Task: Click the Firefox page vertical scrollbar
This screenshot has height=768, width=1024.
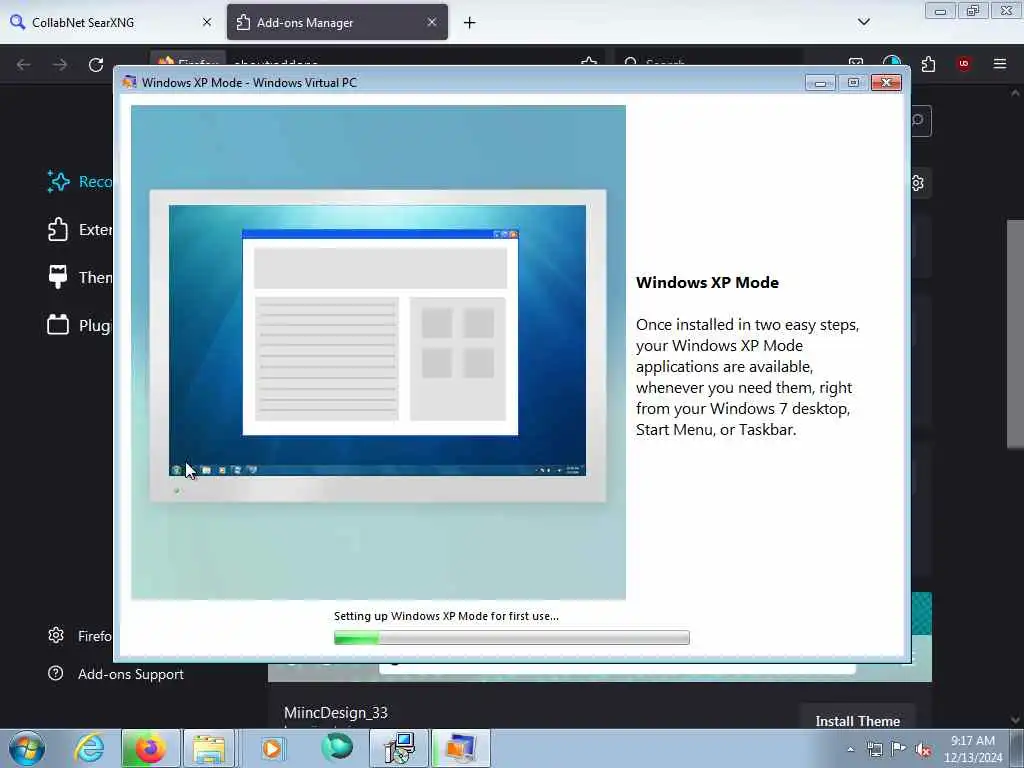Action: pyautogui.click(x=1015, y=334)
